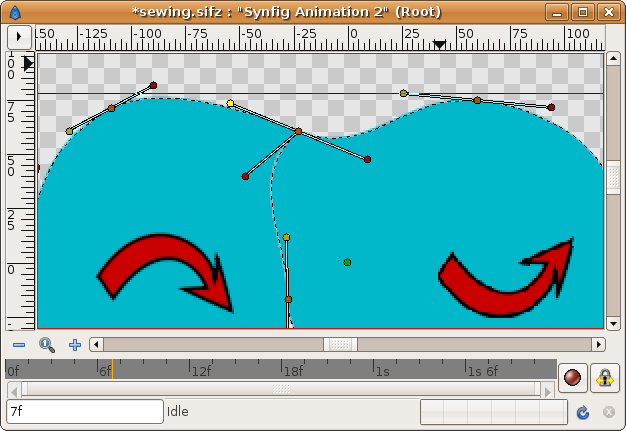Image resolution: width=626 pixels, height=431 pixels.
Task: Click the vertical scrollbar up arrow
Action: pos(613,59)
